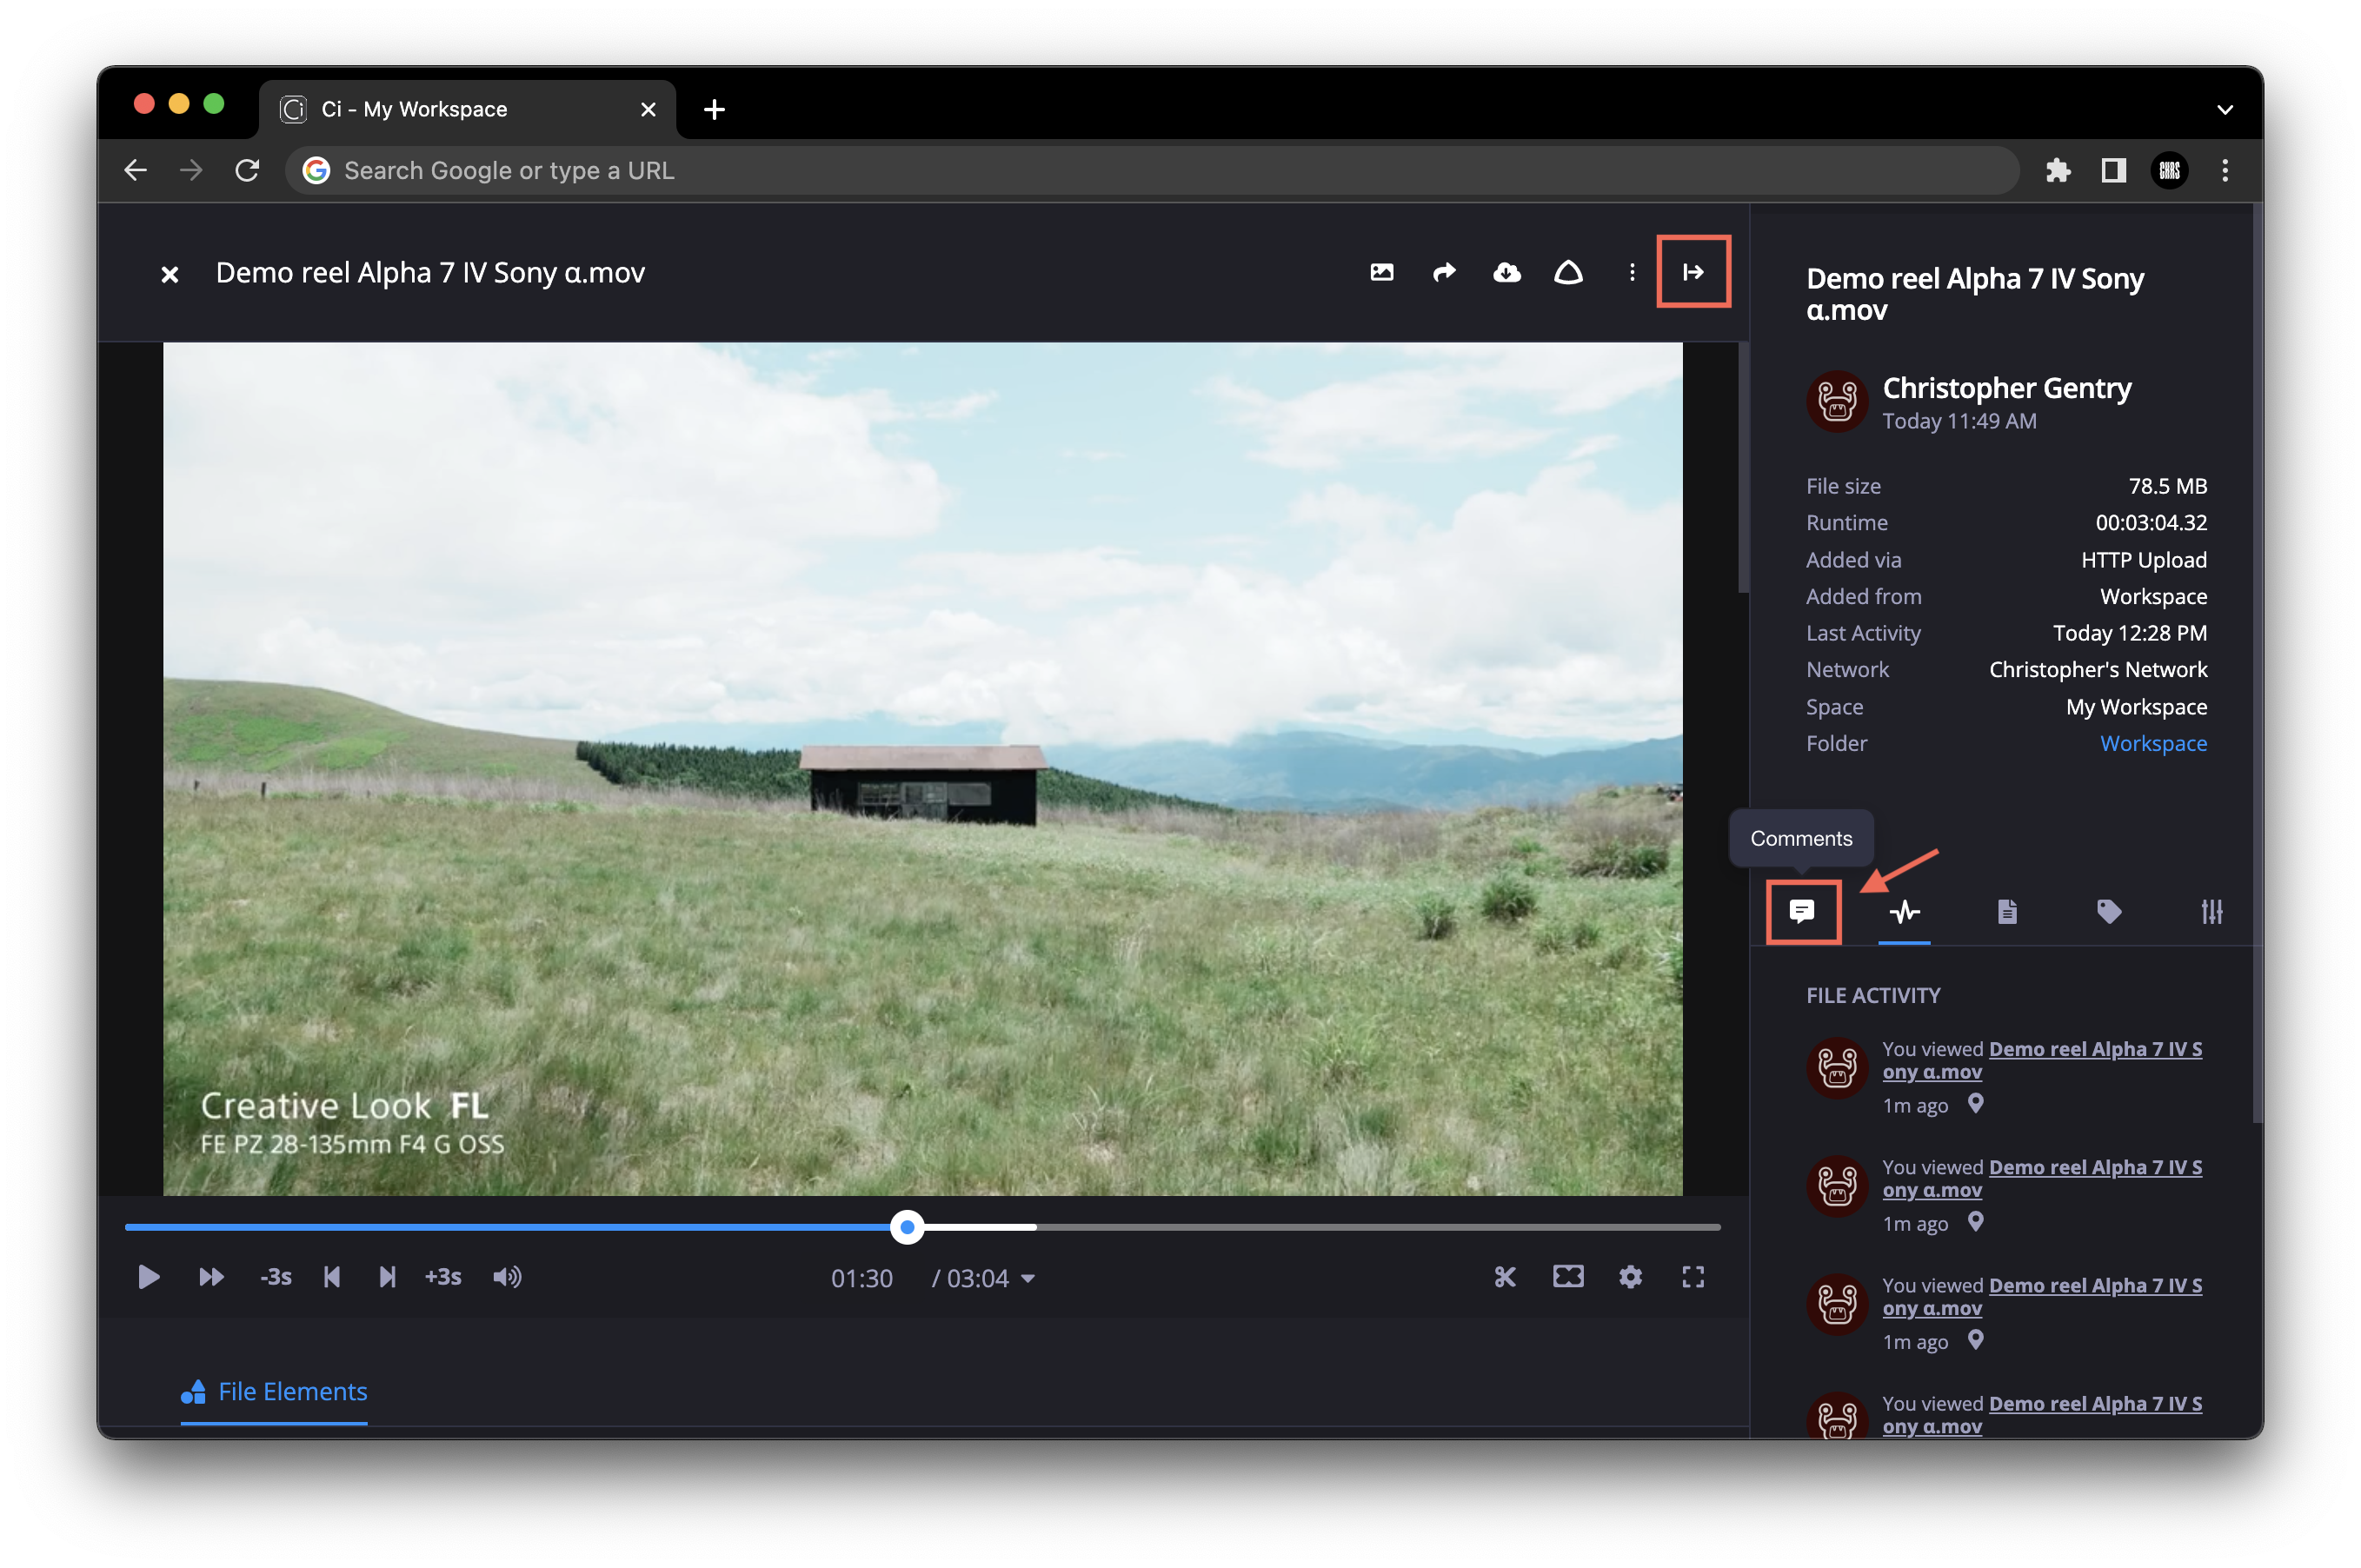Click the second activity location pin

click(x=1975, y=1222)
